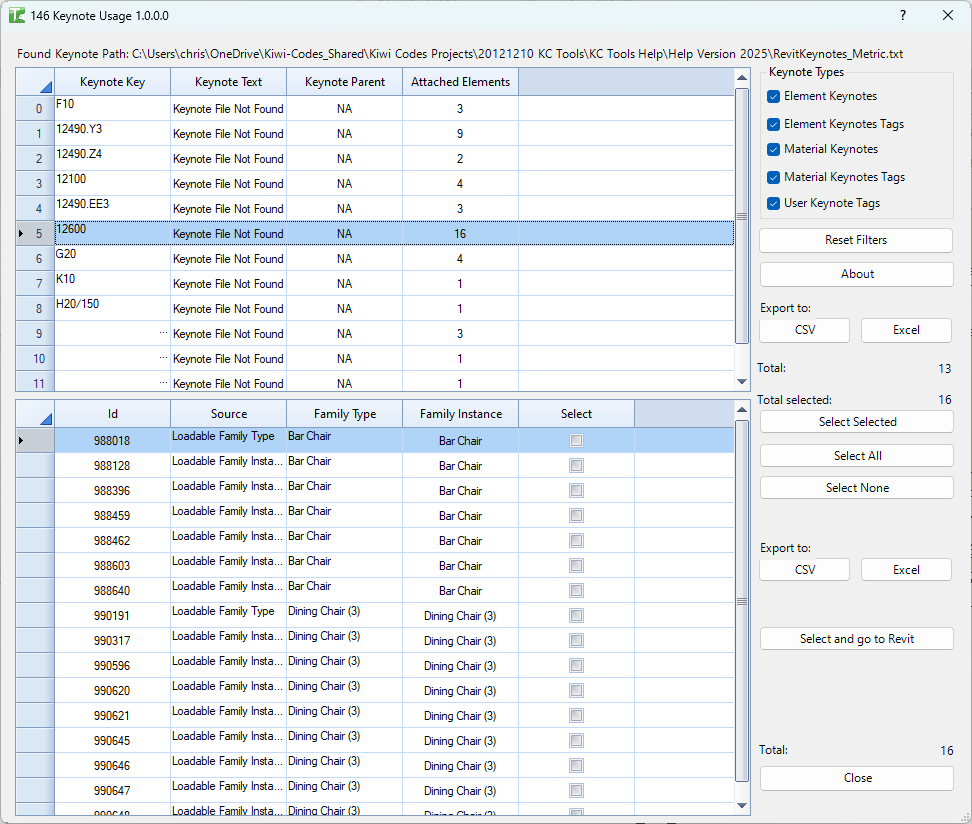
Task: Click the ellipsis in row 10 Keynote Key cell
Action: point(162,359)
